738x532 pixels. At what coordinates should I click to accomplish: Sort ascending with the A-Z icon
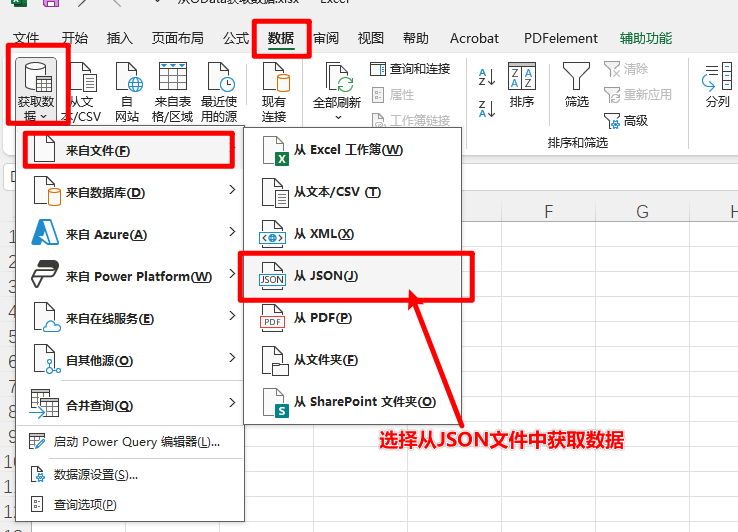click(487, 77)
